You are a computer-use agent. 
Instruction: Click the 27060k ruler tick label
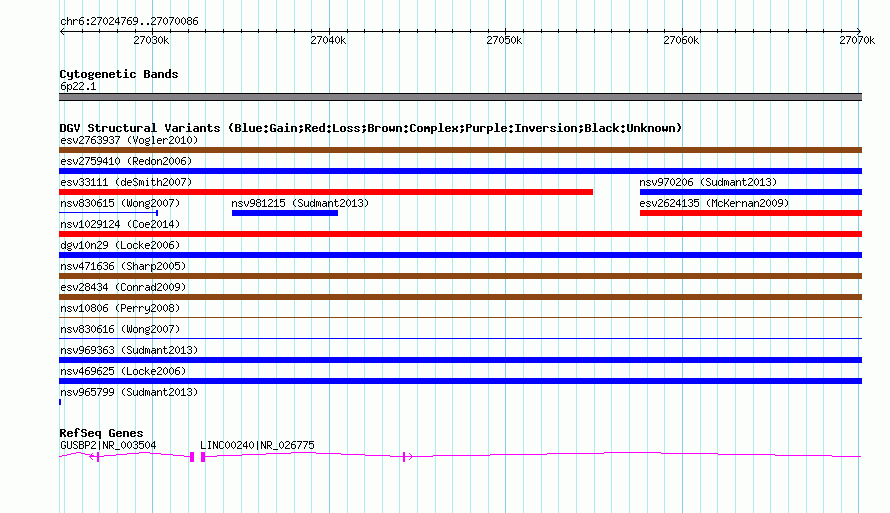click(x=681, y=40)
